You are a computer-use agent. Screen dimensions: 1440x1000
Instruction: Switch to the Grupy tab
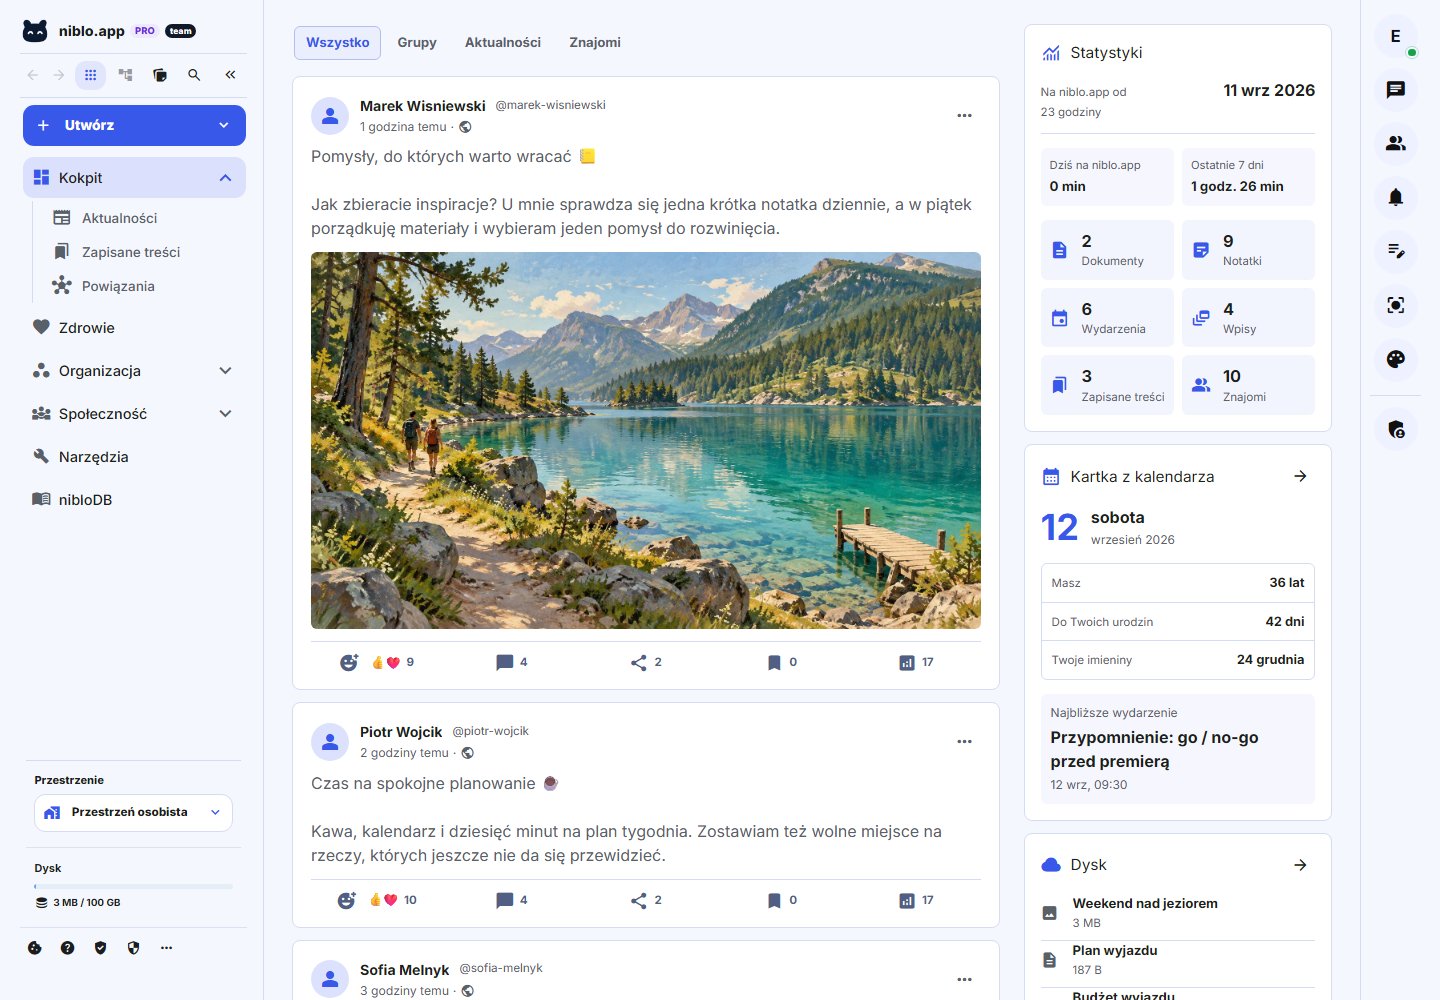pos(417,43)
